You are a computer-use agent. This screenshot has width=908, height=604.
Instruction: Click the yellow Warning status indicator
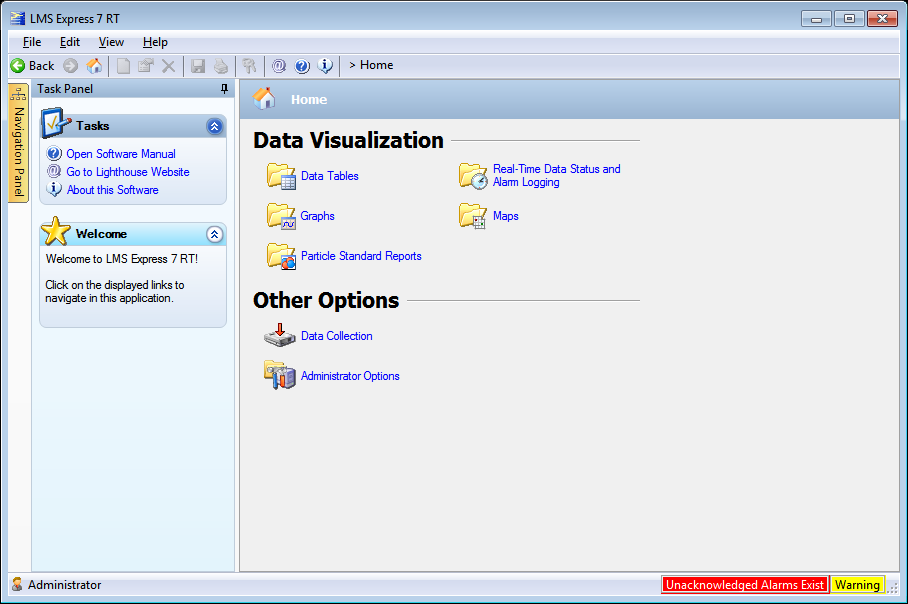pos(857,585)
